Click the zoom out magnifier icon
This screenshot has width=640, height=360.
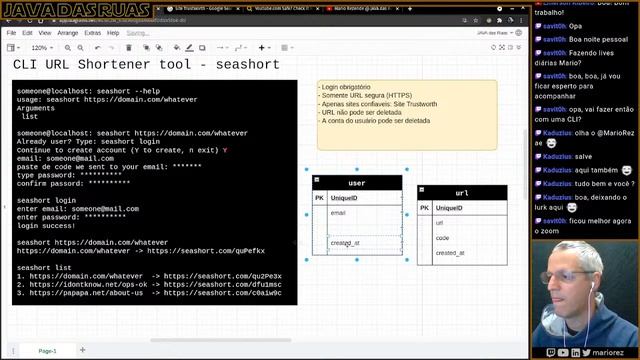tap(80, 48)
